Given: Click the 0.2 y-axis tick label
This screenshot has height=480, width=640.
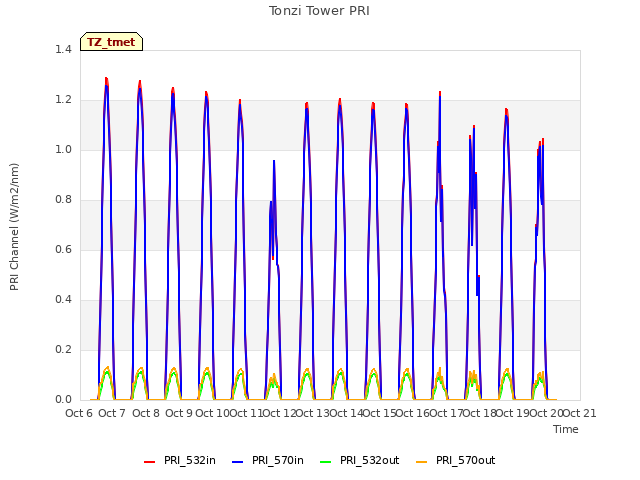Looking at the screenshot, I should click(63, 350).
